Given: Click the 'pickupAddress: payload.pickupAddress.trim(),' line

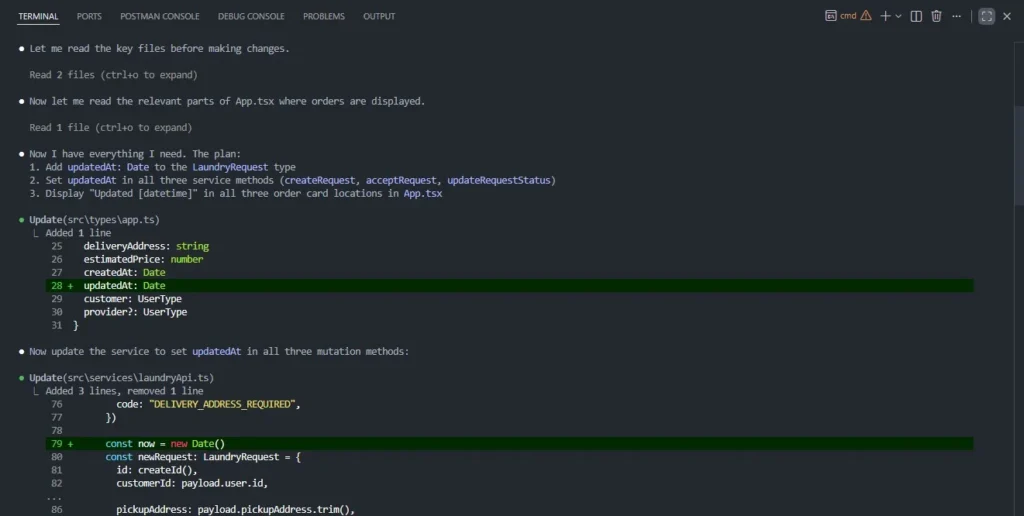Looking at the screenshot, I should point(235,509).
